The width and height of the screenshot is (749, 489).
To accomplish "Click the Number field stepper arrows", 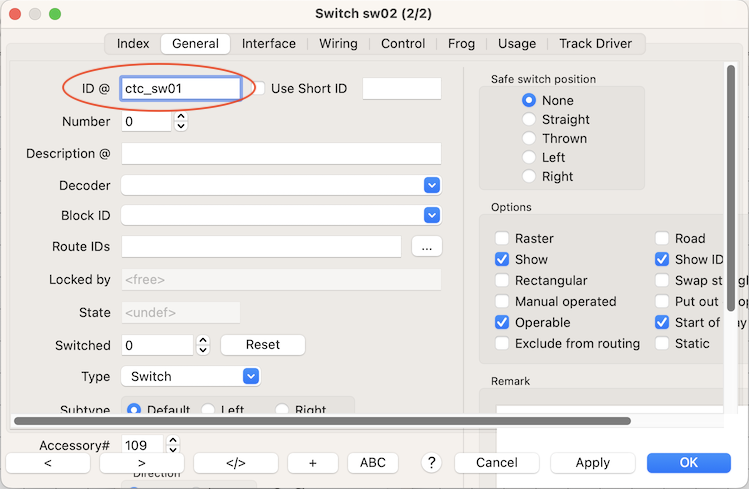I will pyautogui.click(x=181, y=121).
